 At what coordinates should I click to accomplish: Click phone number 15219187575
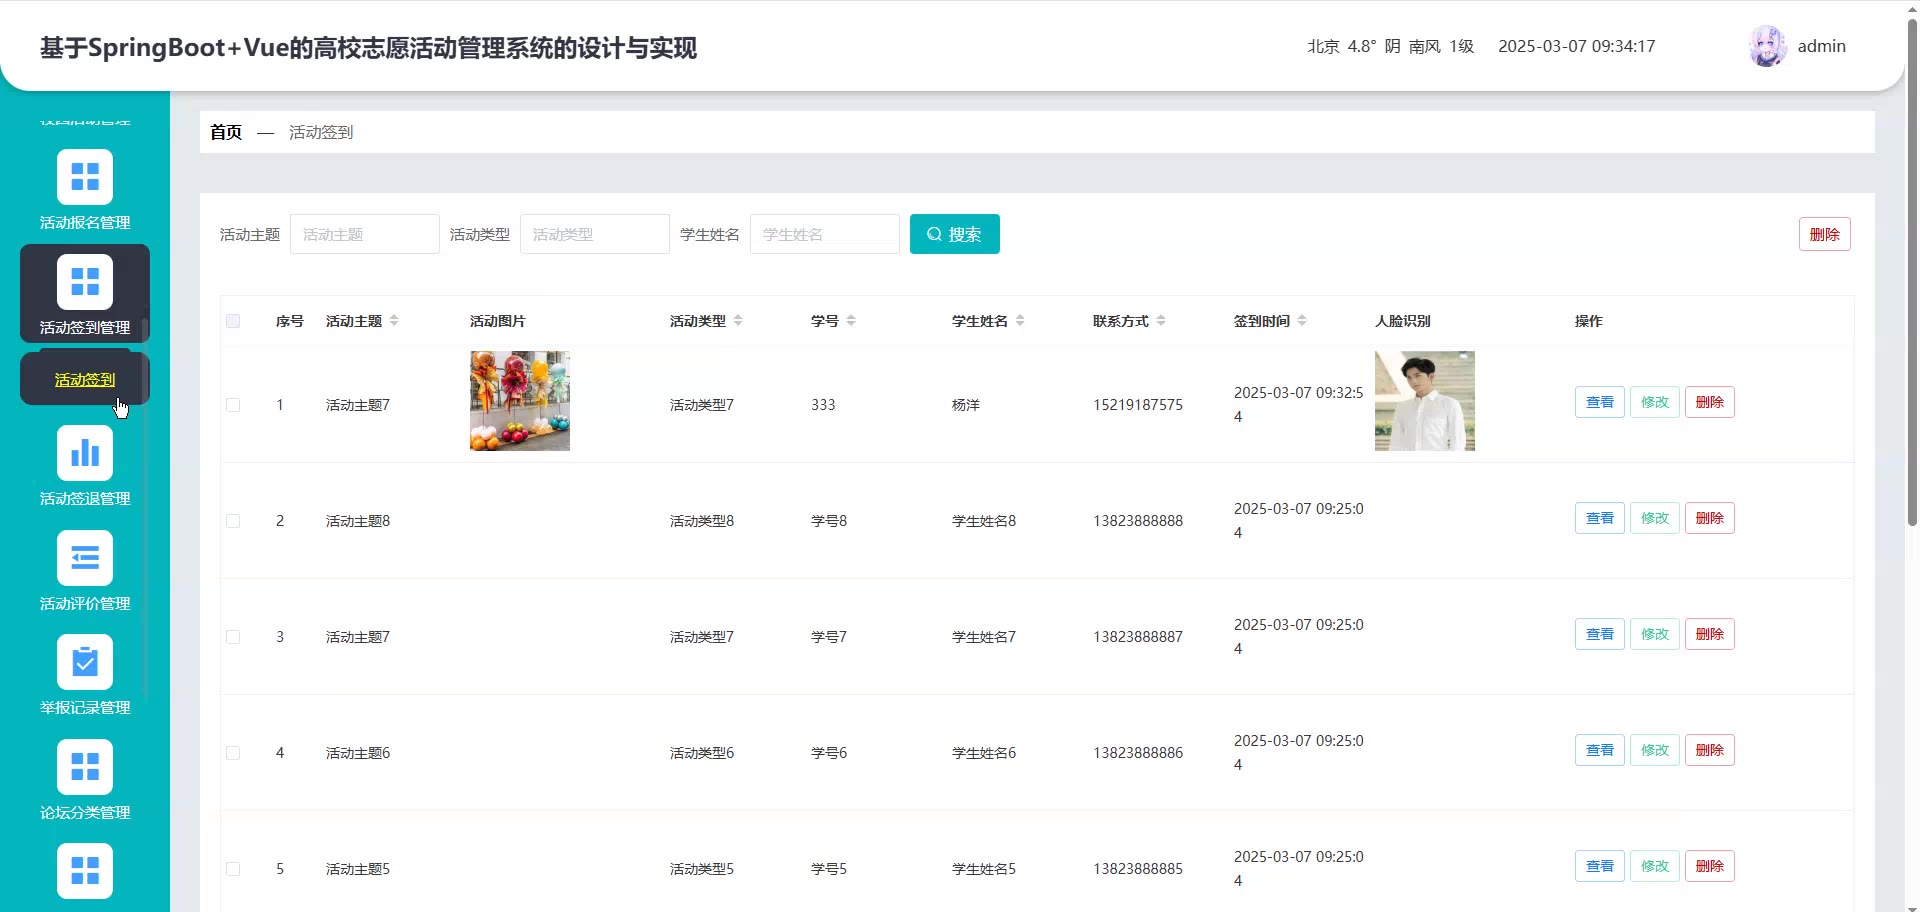(1137, 405)
